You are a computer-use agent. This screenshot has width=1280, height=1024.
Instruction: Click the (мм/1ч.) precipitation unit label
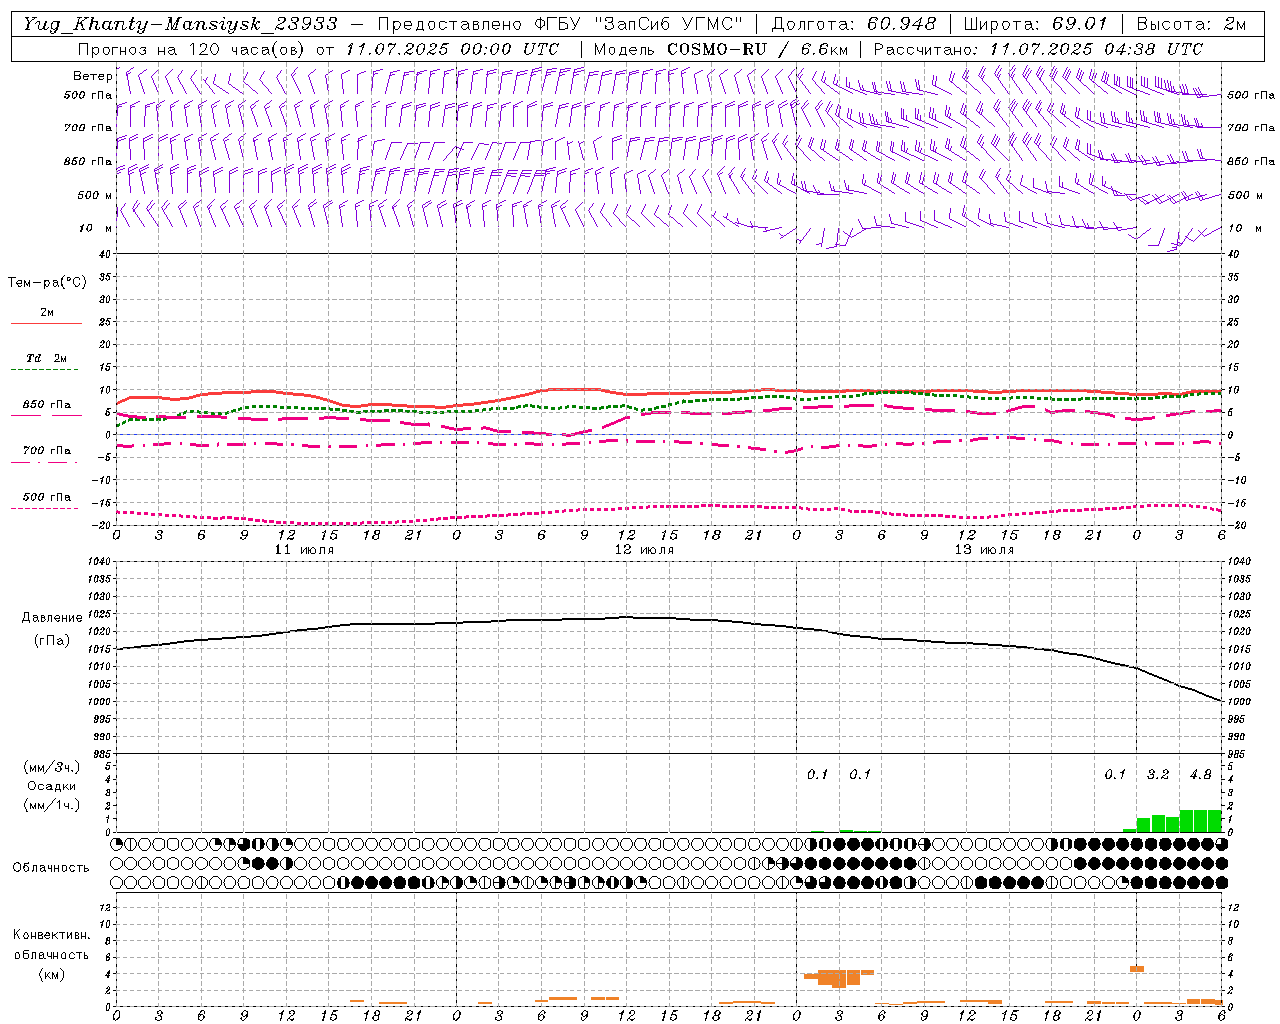(51, 805)
